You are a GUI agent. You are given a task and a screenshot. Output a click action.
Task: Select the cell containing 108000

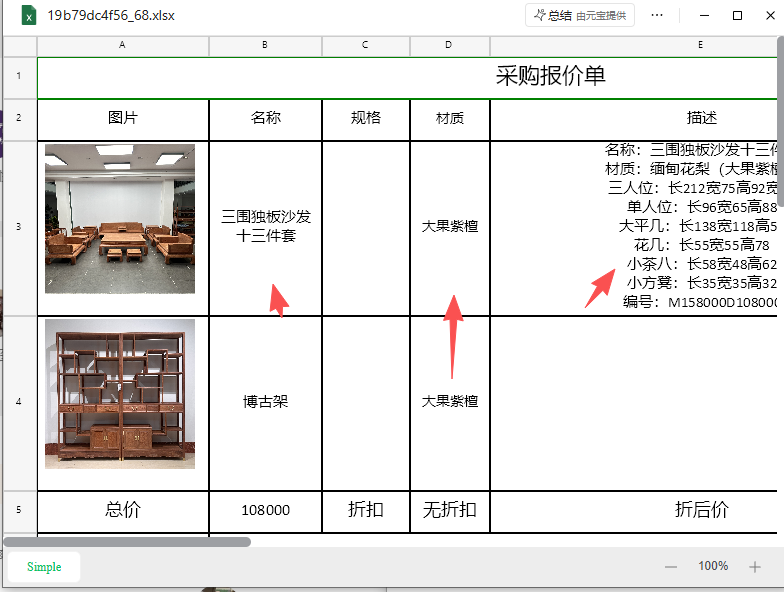(265, 511)
